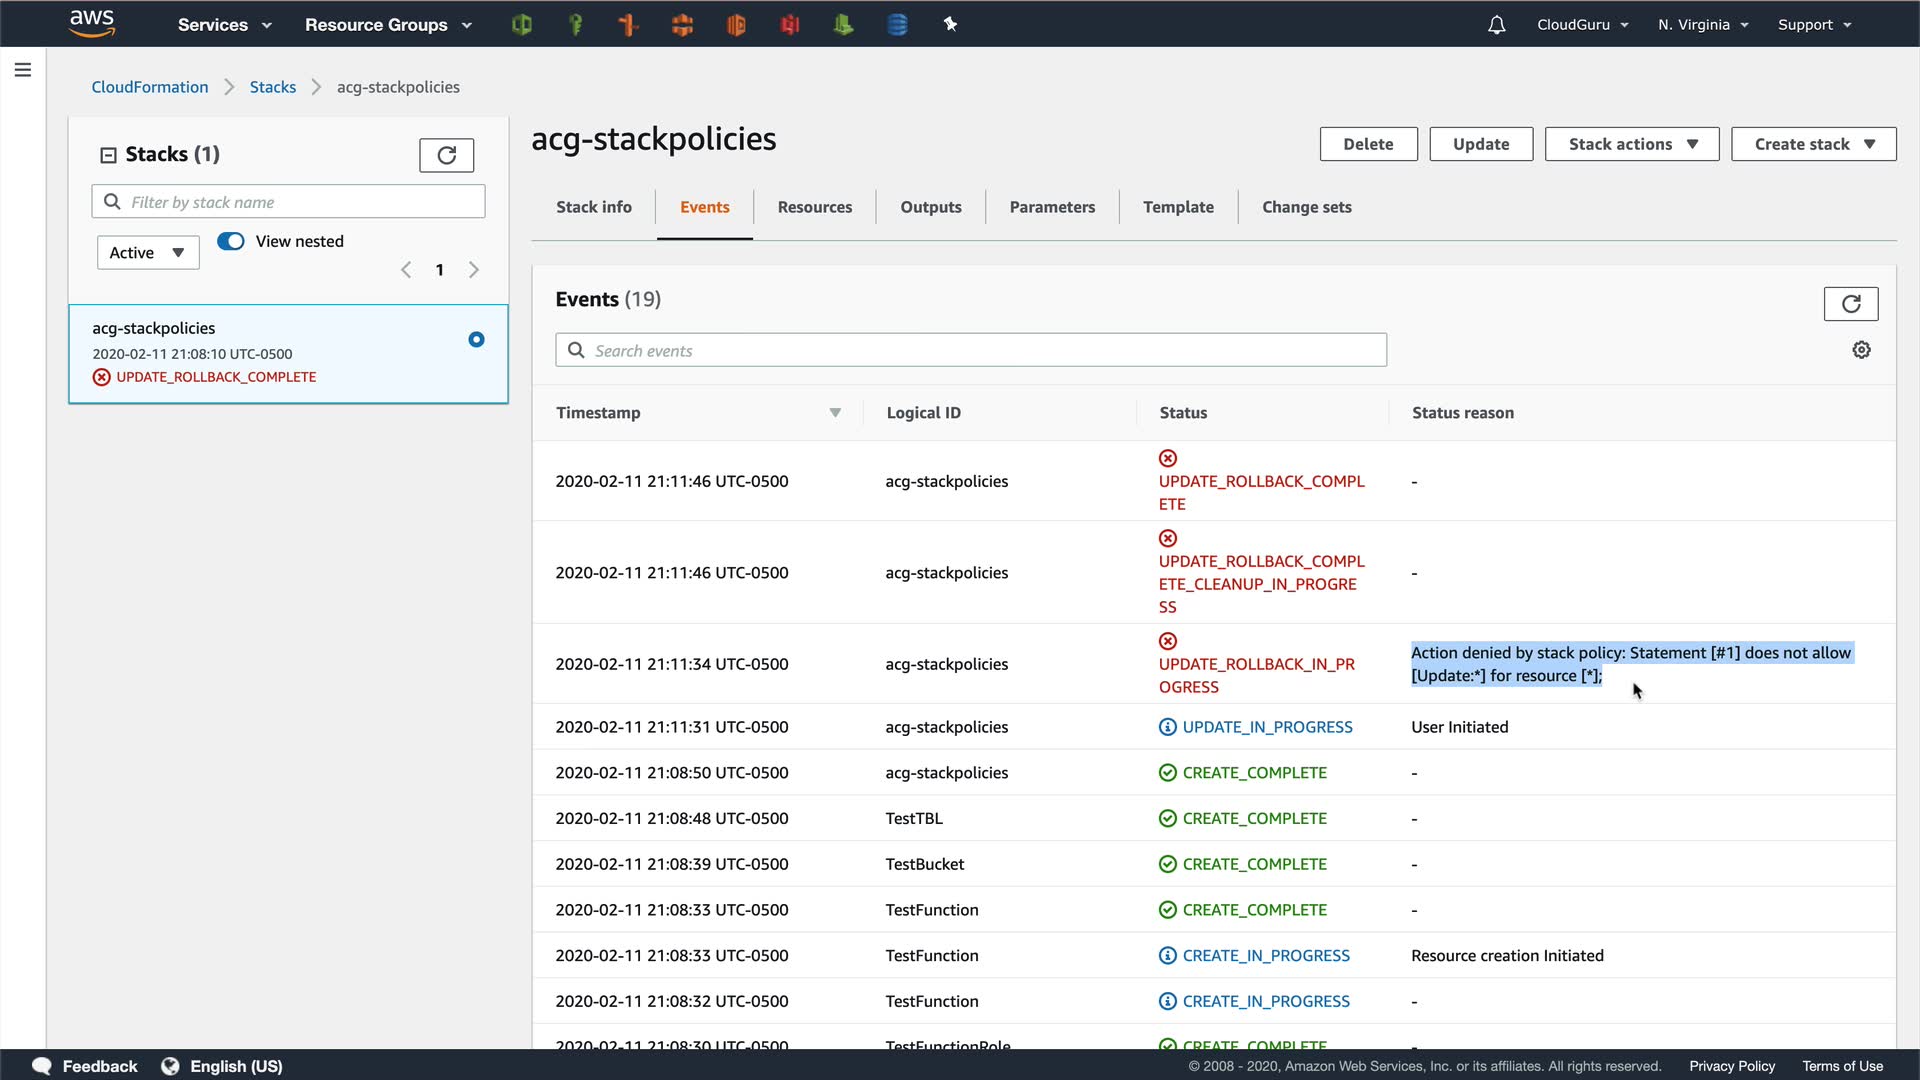Refresh the Events table
The height and width of the screenshot is (1080, 1920).
click(x=1850, y=304)
